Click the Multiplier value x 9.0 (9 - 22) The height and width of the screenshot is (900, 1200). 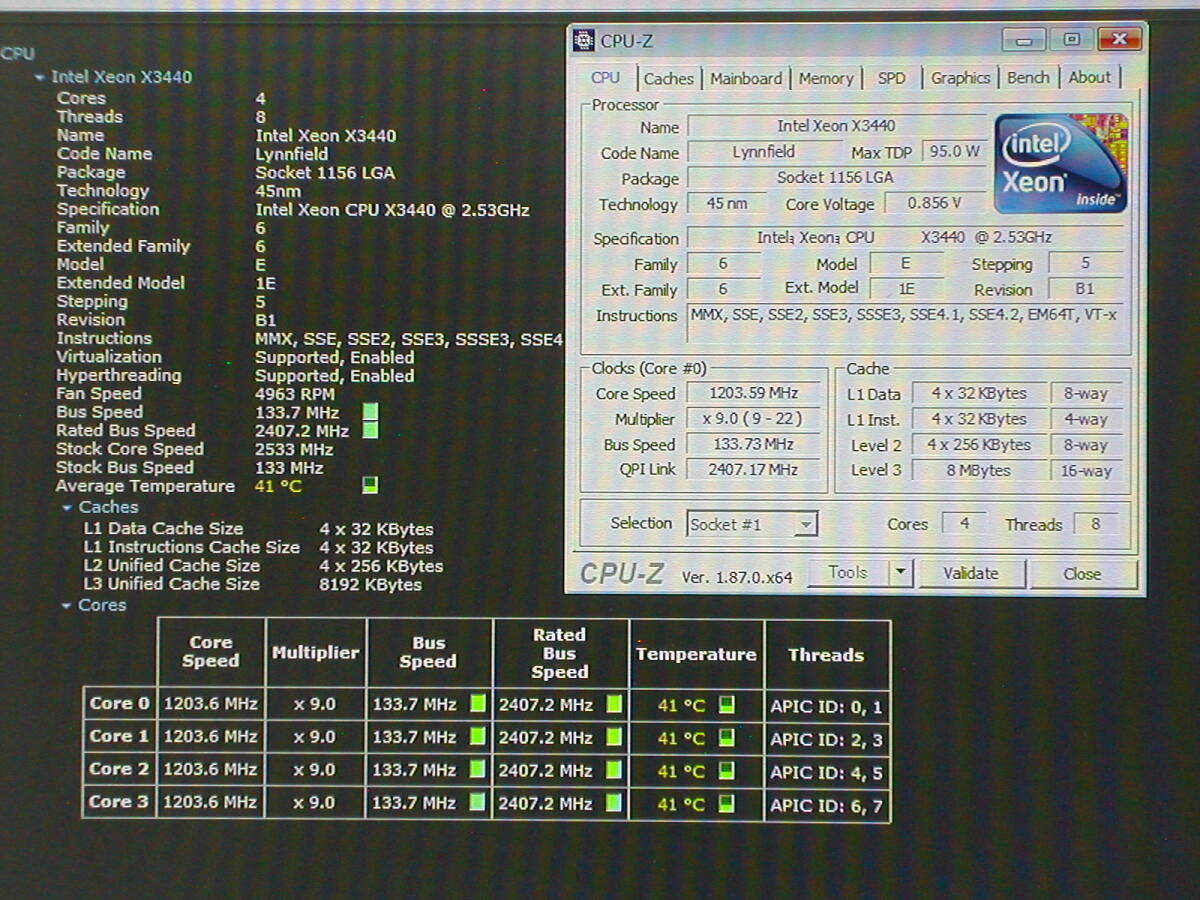tap(754, 419)
